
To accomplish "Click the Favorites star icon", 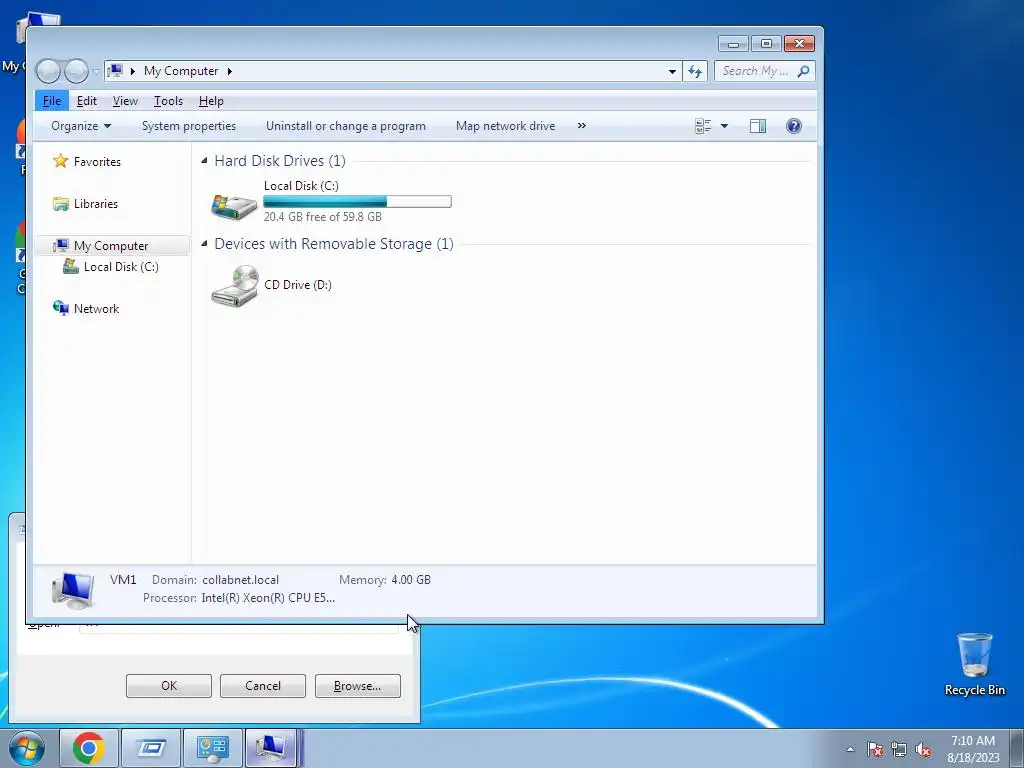I will 61,161.
